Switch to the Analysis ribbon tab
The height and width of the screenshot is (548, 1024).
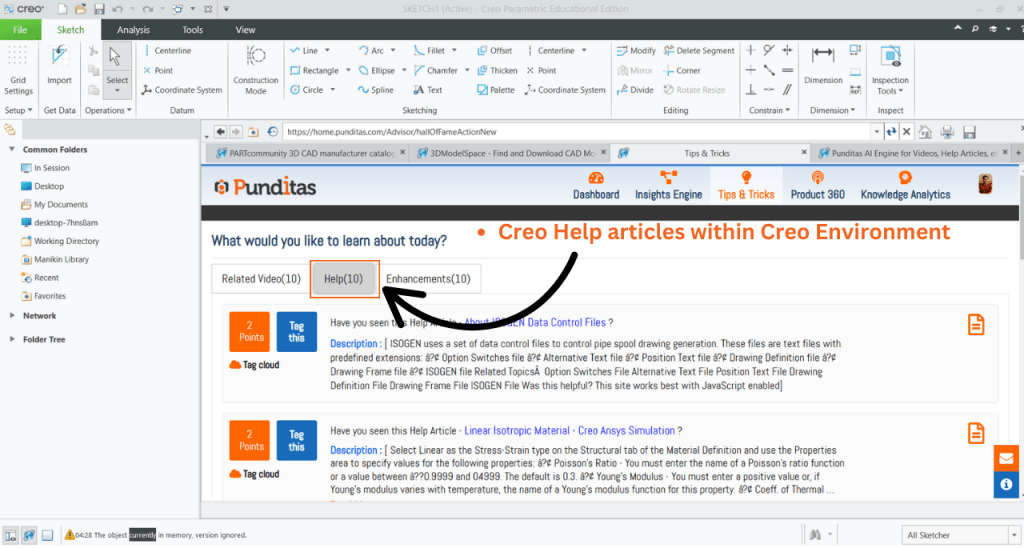(133, 30)
